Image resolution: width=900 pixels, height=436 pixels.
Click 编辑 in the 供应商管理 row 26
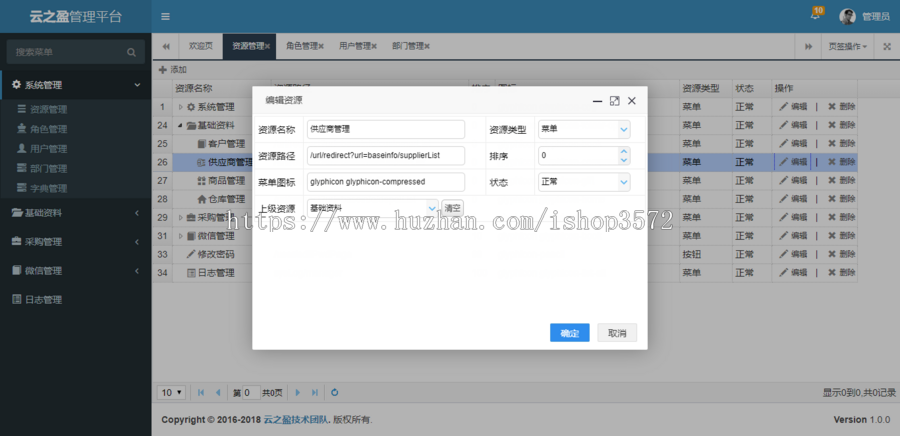click(793, 162)
